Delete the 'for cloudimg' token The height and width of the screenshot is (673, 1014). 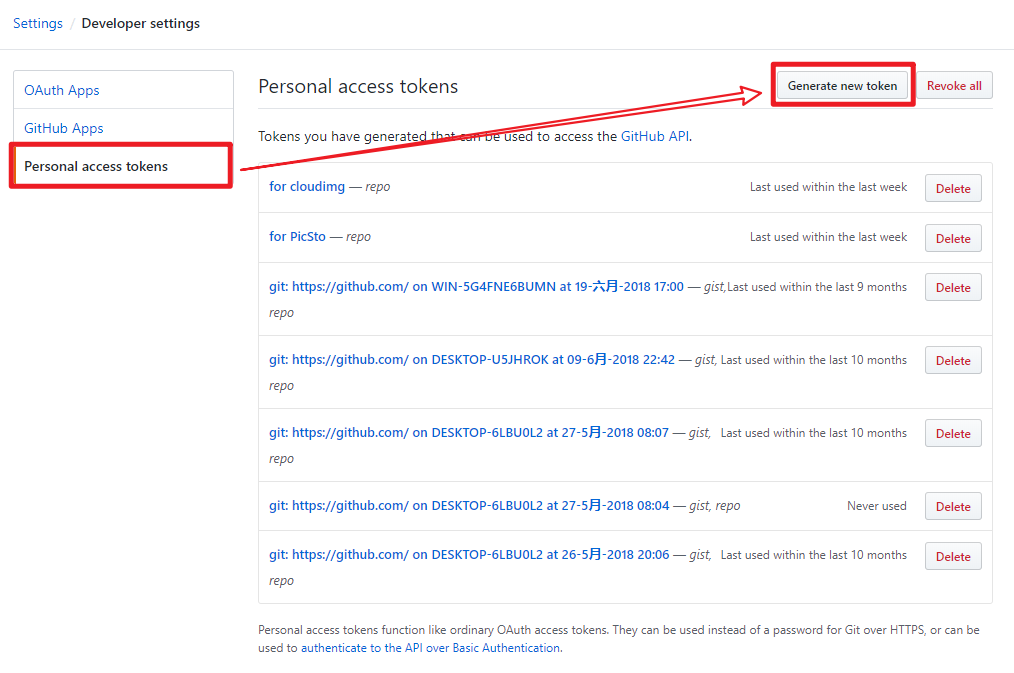click(953, 188)
